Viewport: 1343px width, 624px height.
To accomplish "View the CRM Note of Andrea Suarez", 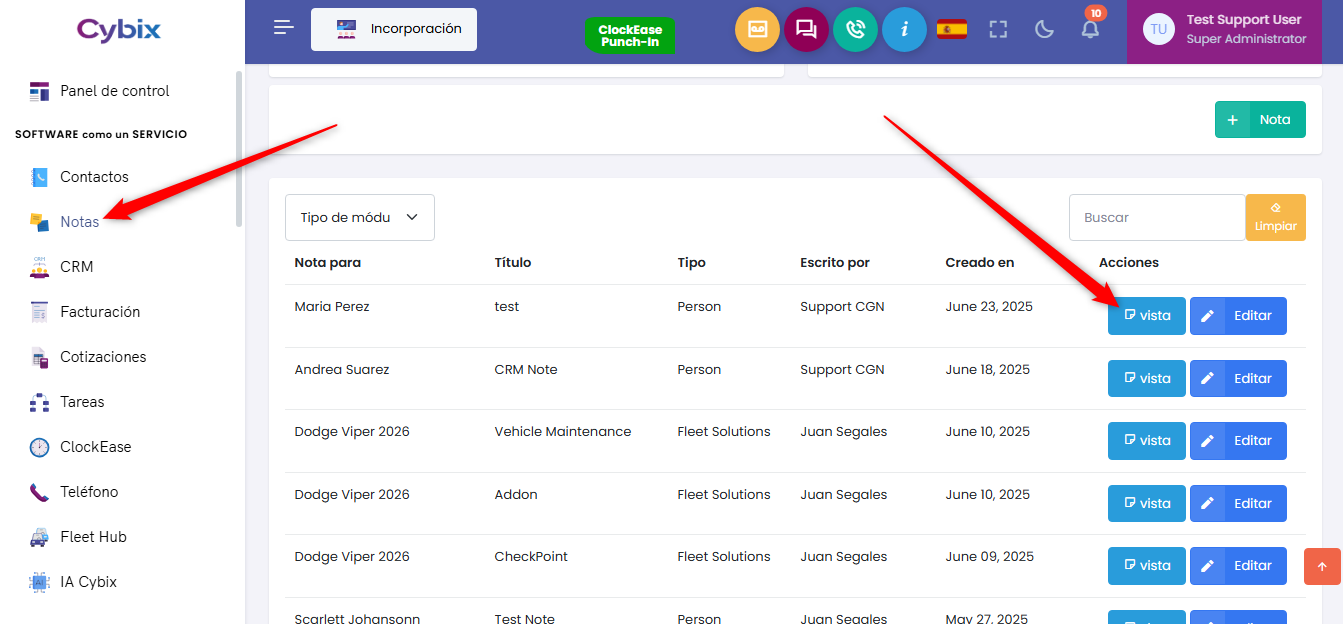I will pos(1146,379).
